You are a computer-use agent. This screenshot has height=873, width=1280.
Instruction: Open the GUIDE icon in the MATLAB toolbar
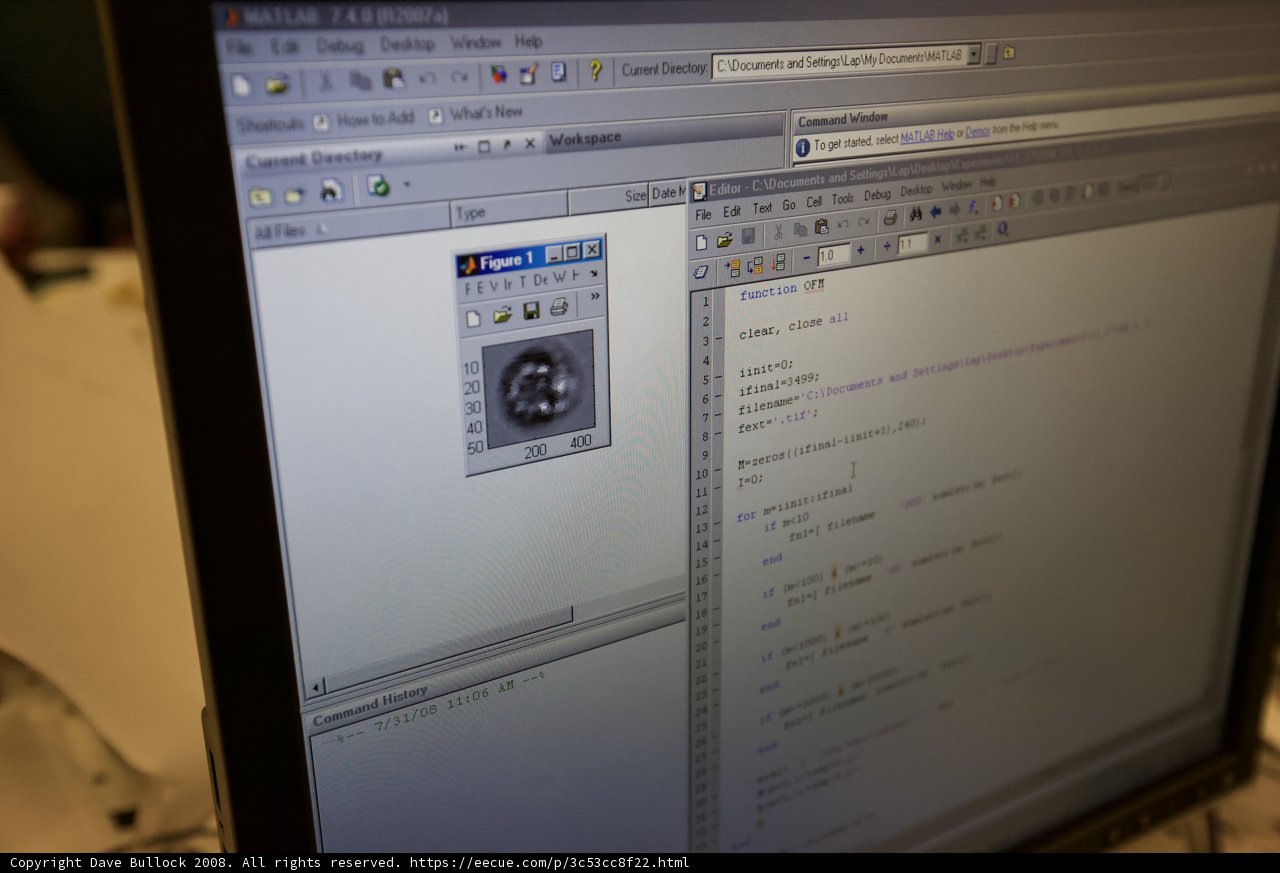pyautogui.click(x=529, y=73)
